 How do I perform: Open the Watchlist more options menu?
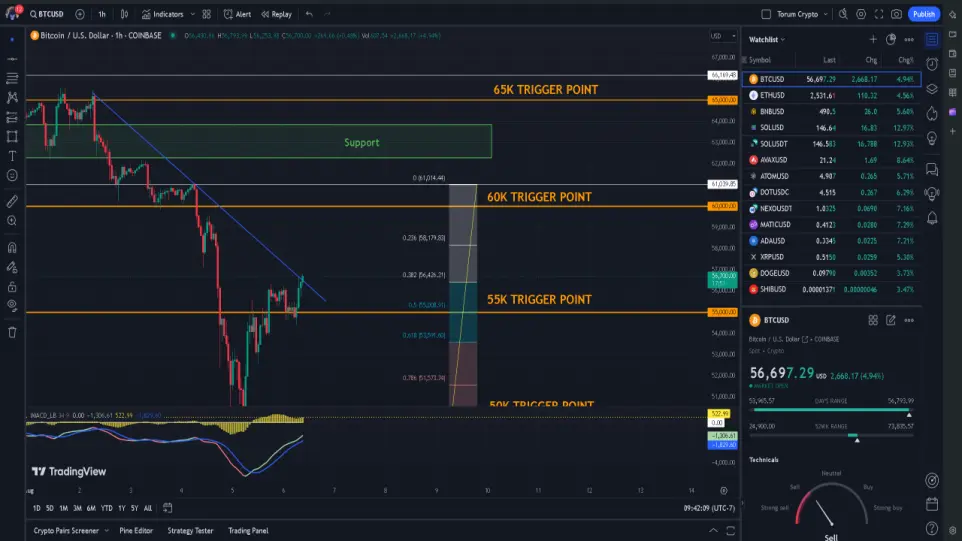(909, 39)
